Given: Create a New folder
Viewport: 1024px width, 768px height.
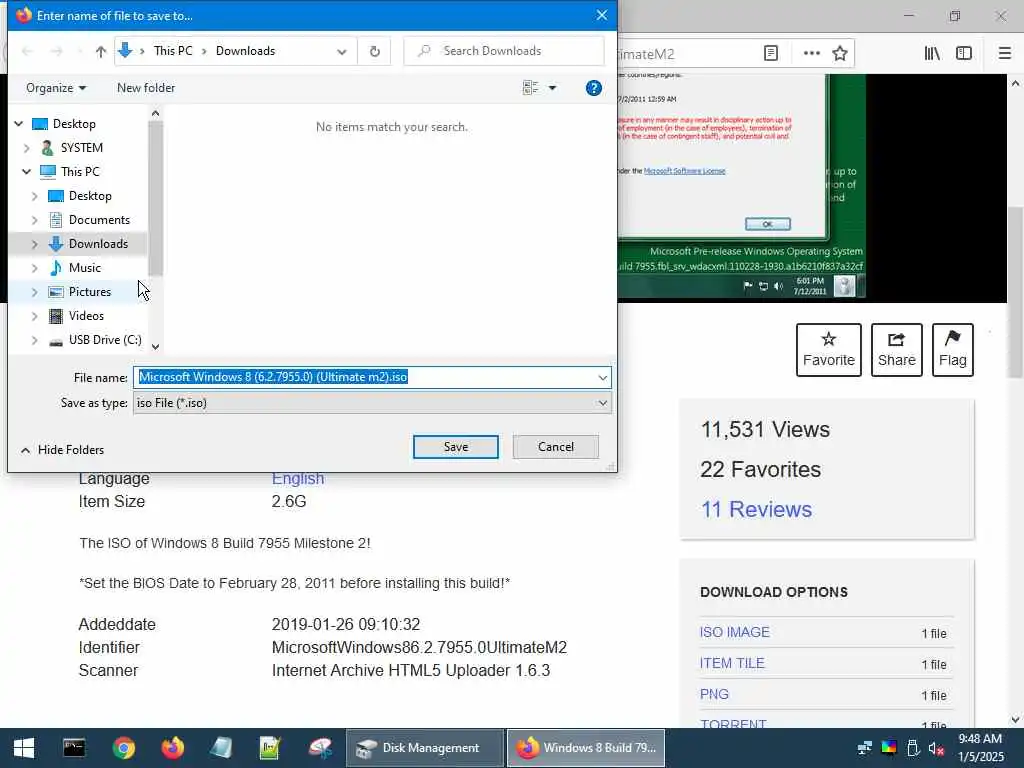Looking at the screenshot, I should [x=146, y=88].
